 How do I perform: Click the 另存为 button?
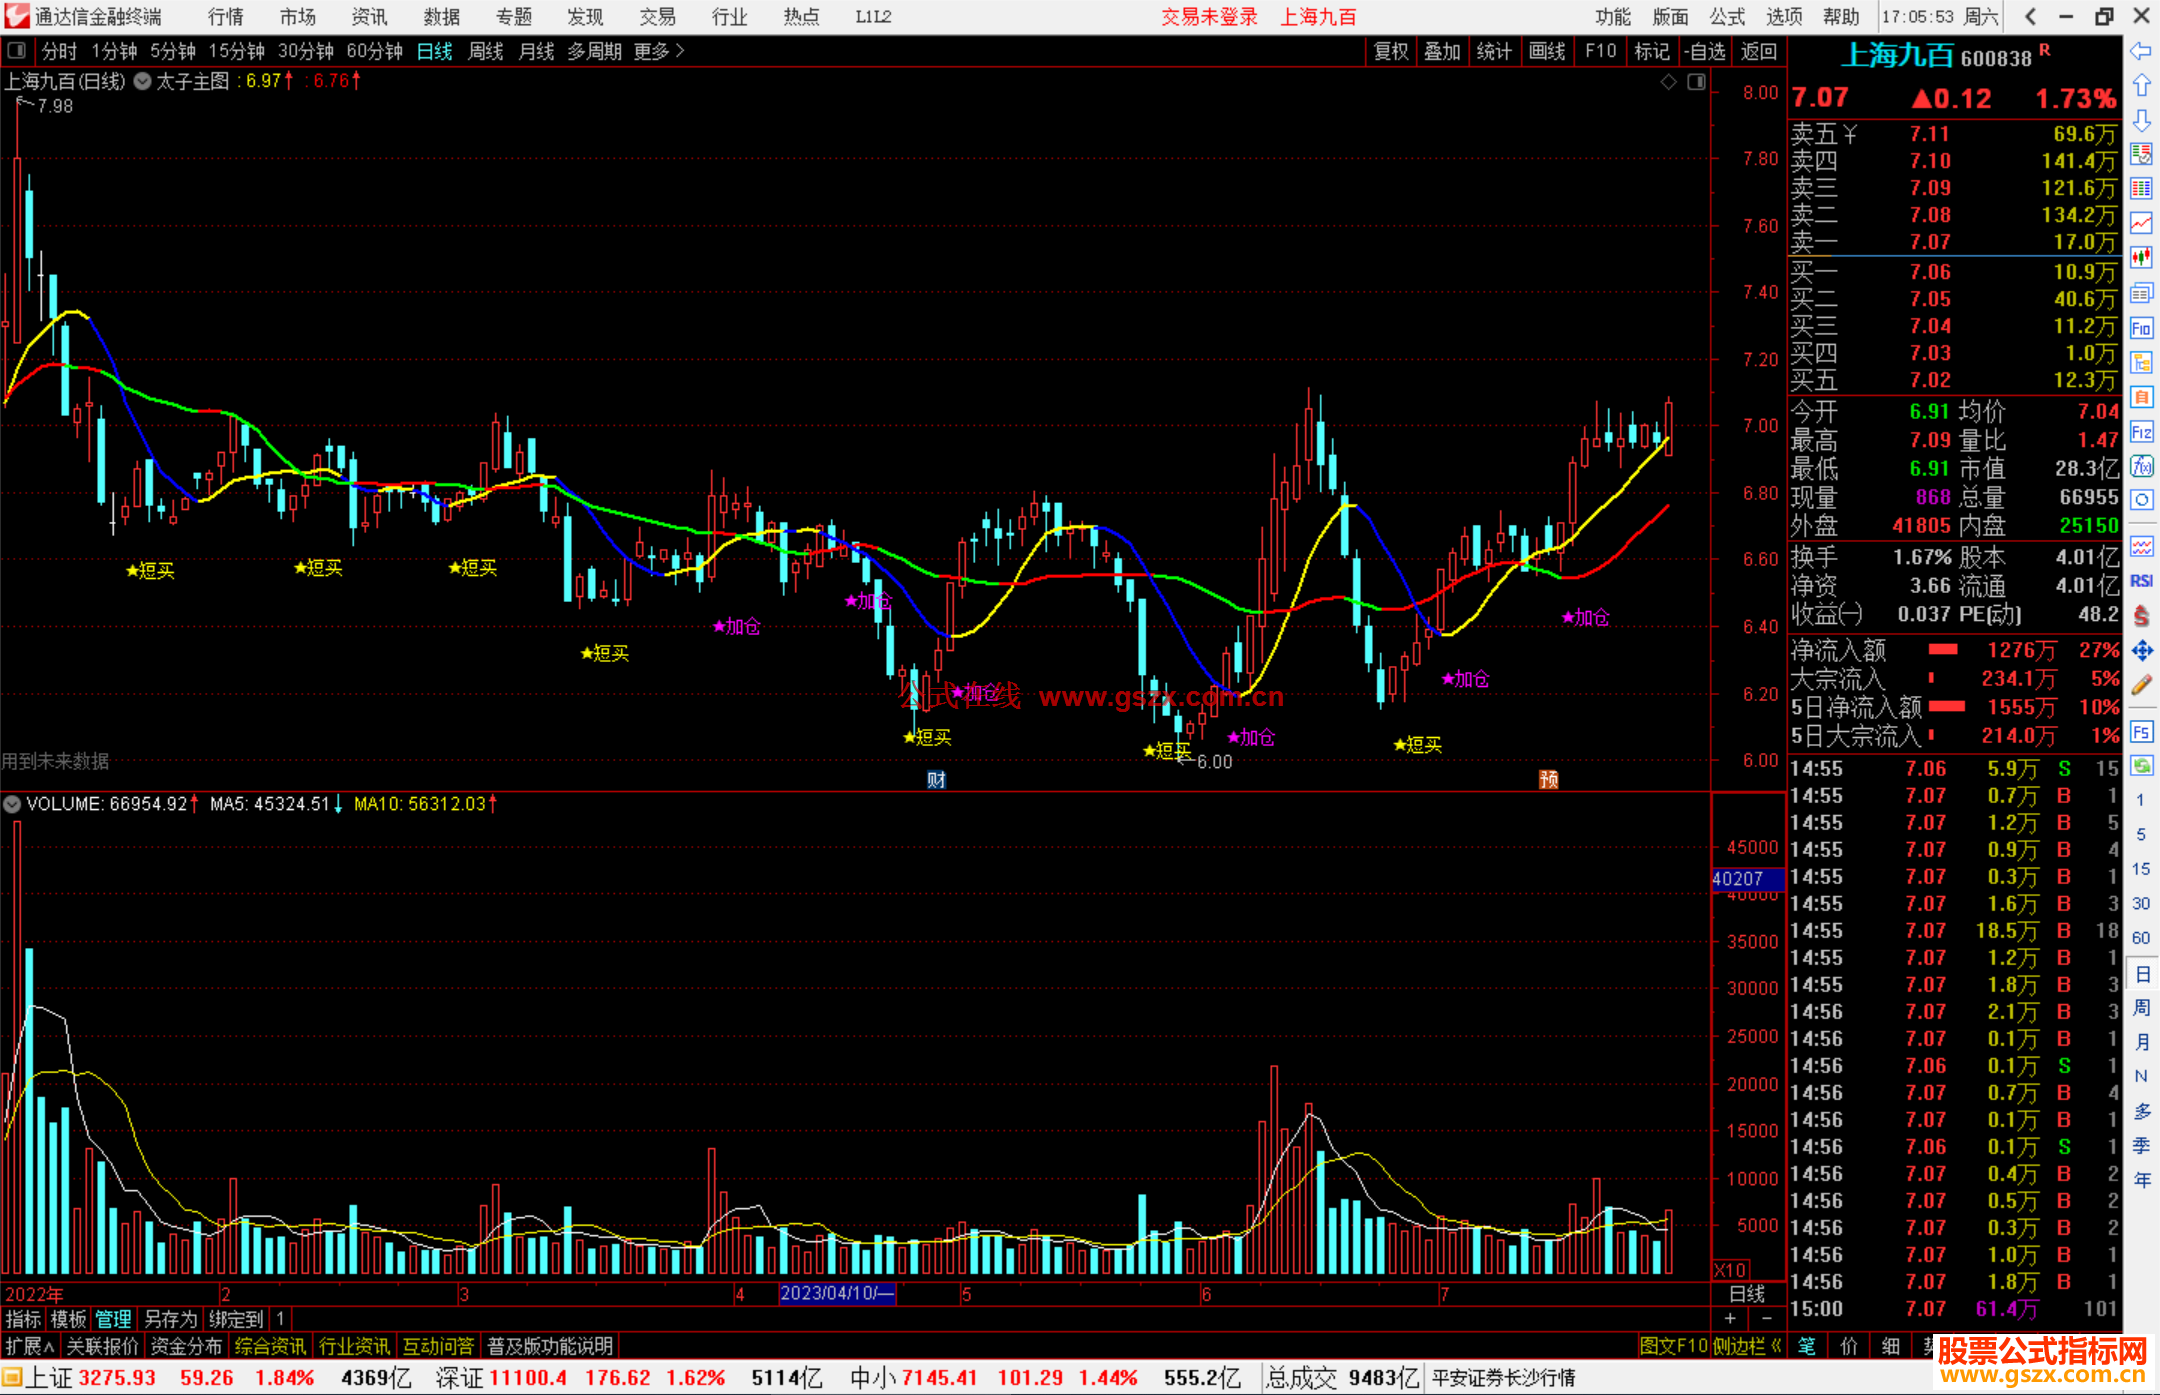[x=171, y=1319]
